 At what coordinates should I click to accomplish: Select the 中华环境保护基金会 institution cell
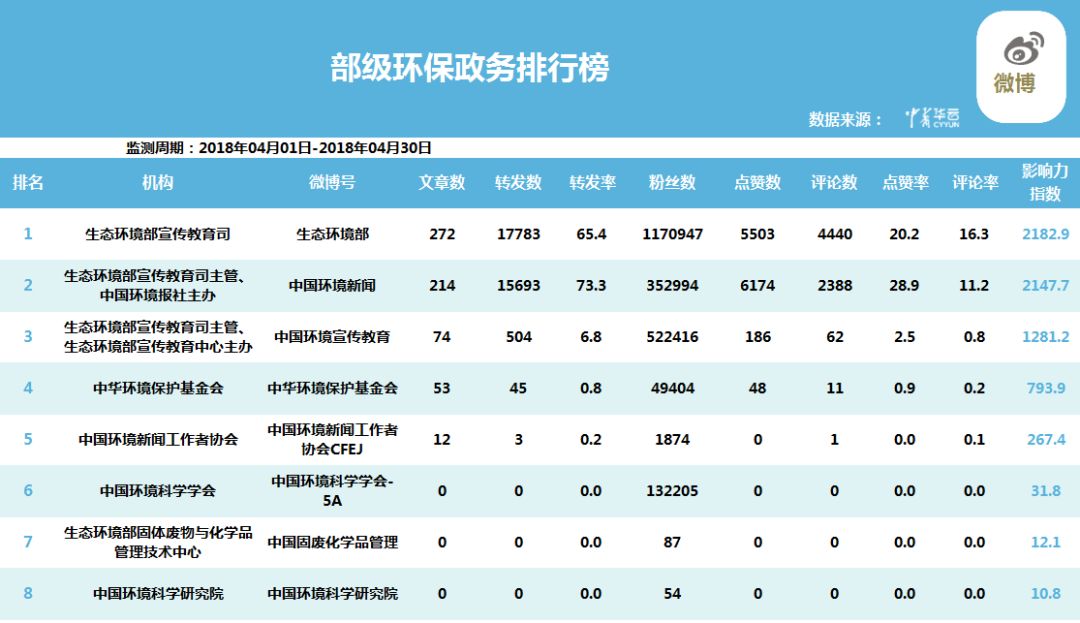[x=158, y=388]
